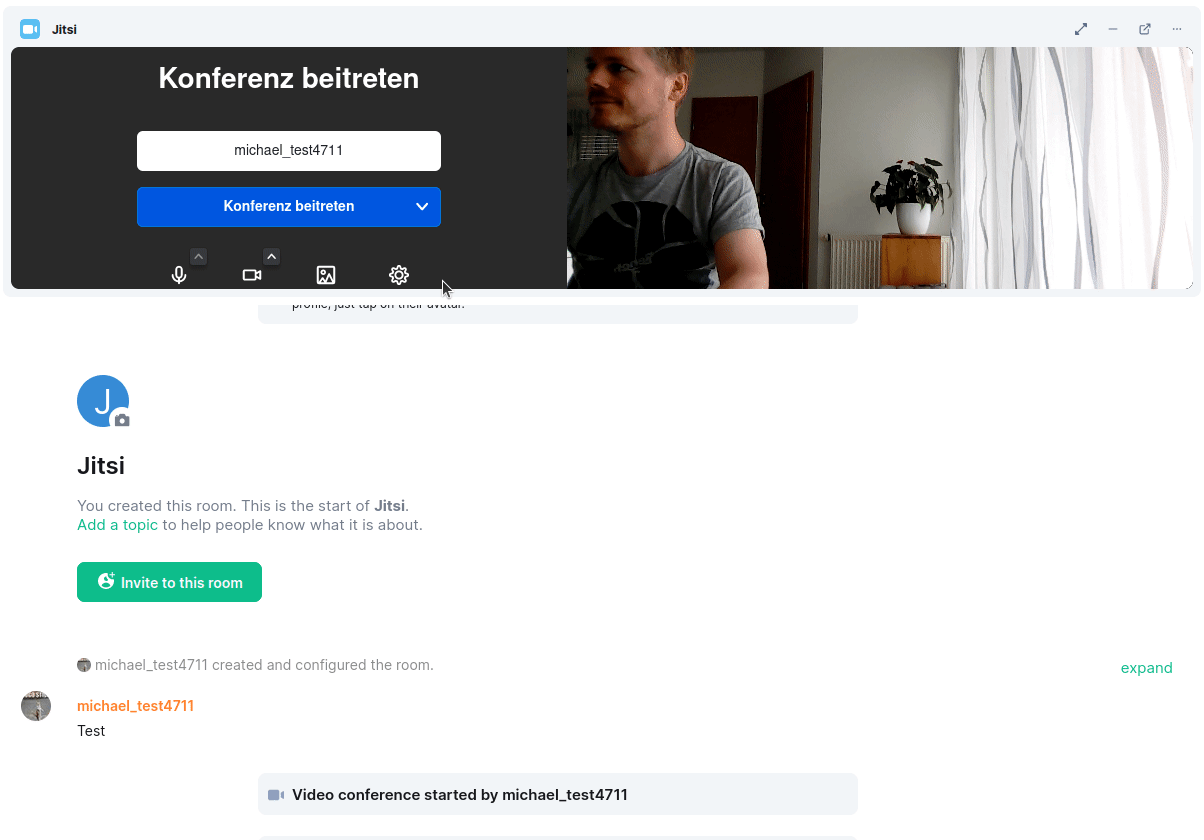1204x840 pixels.
Task: Turn off the camera in Jitsi prejoin
Action: [x=252, y=275]
